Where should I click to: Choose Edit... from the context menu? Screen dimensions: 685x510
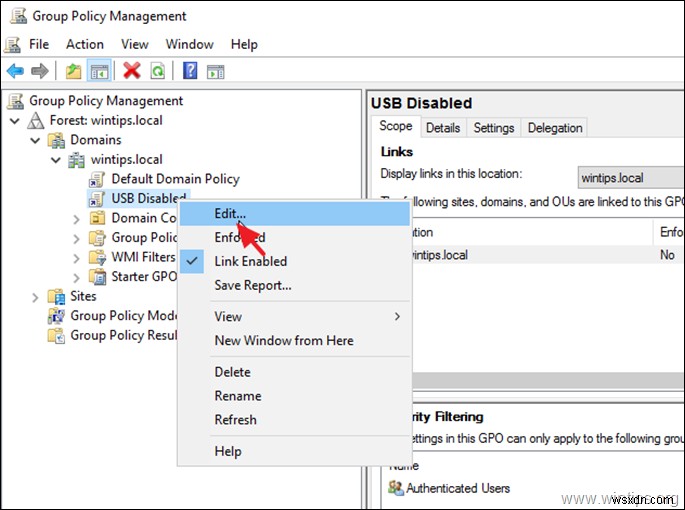tap(295, 214)
